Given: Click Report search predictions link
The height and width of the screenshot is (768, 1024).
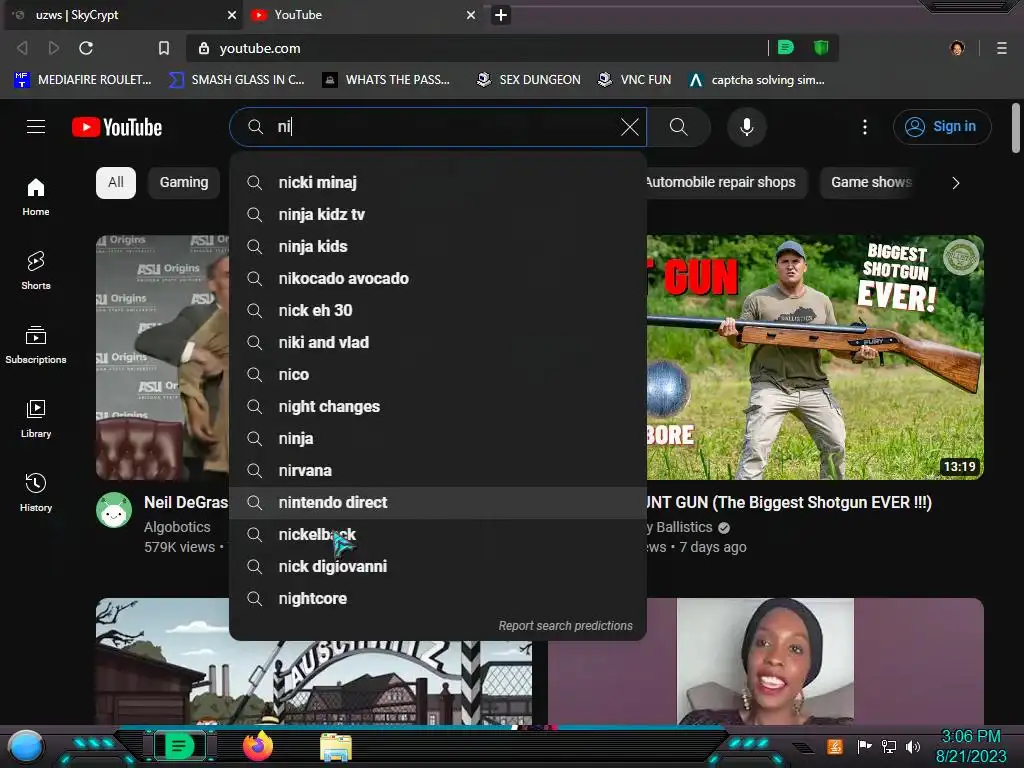Looking at the screenshot, I should click(566, 626).
